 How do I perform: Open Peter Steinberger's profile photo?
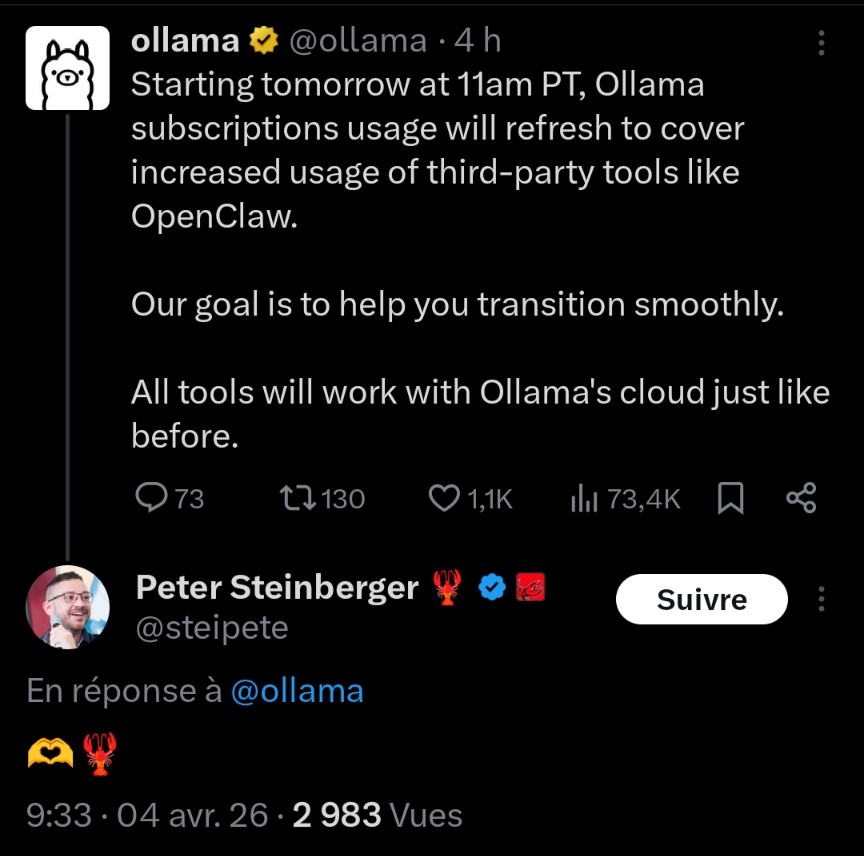[67, 607]
